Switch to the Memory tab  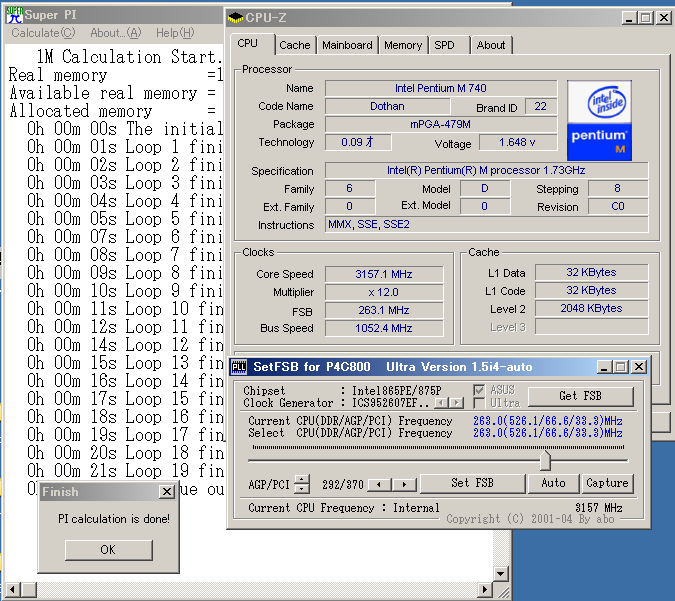tap(403, 45)
